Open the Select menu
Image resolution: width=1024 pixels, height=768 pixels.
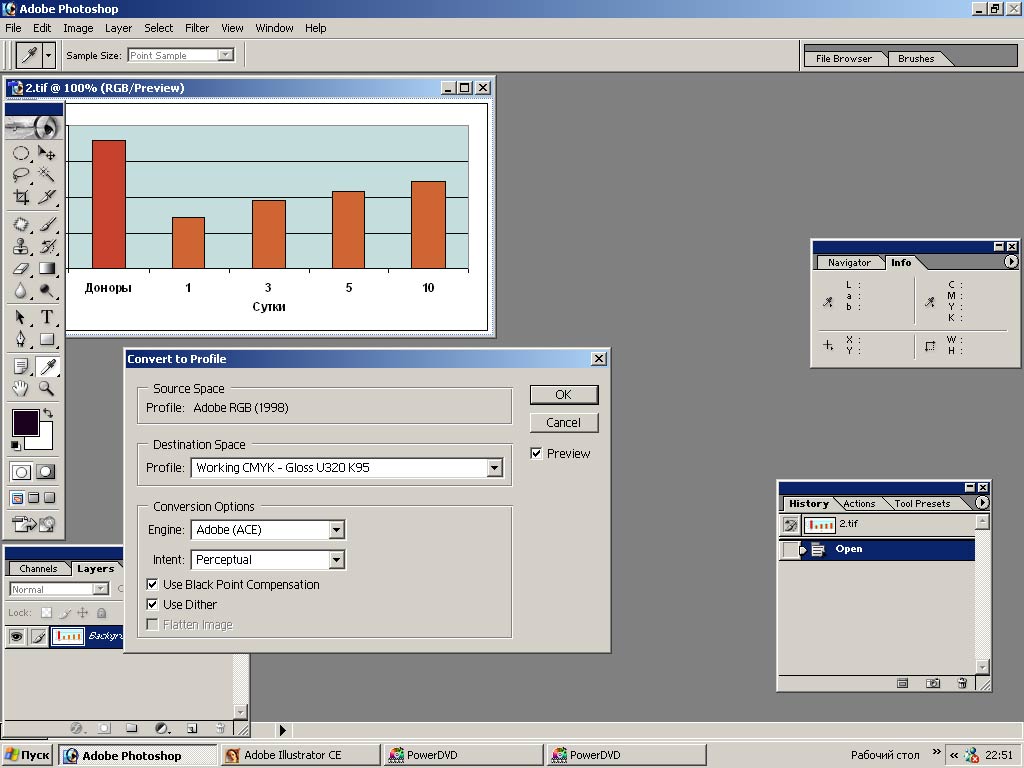tap(159, 28)
